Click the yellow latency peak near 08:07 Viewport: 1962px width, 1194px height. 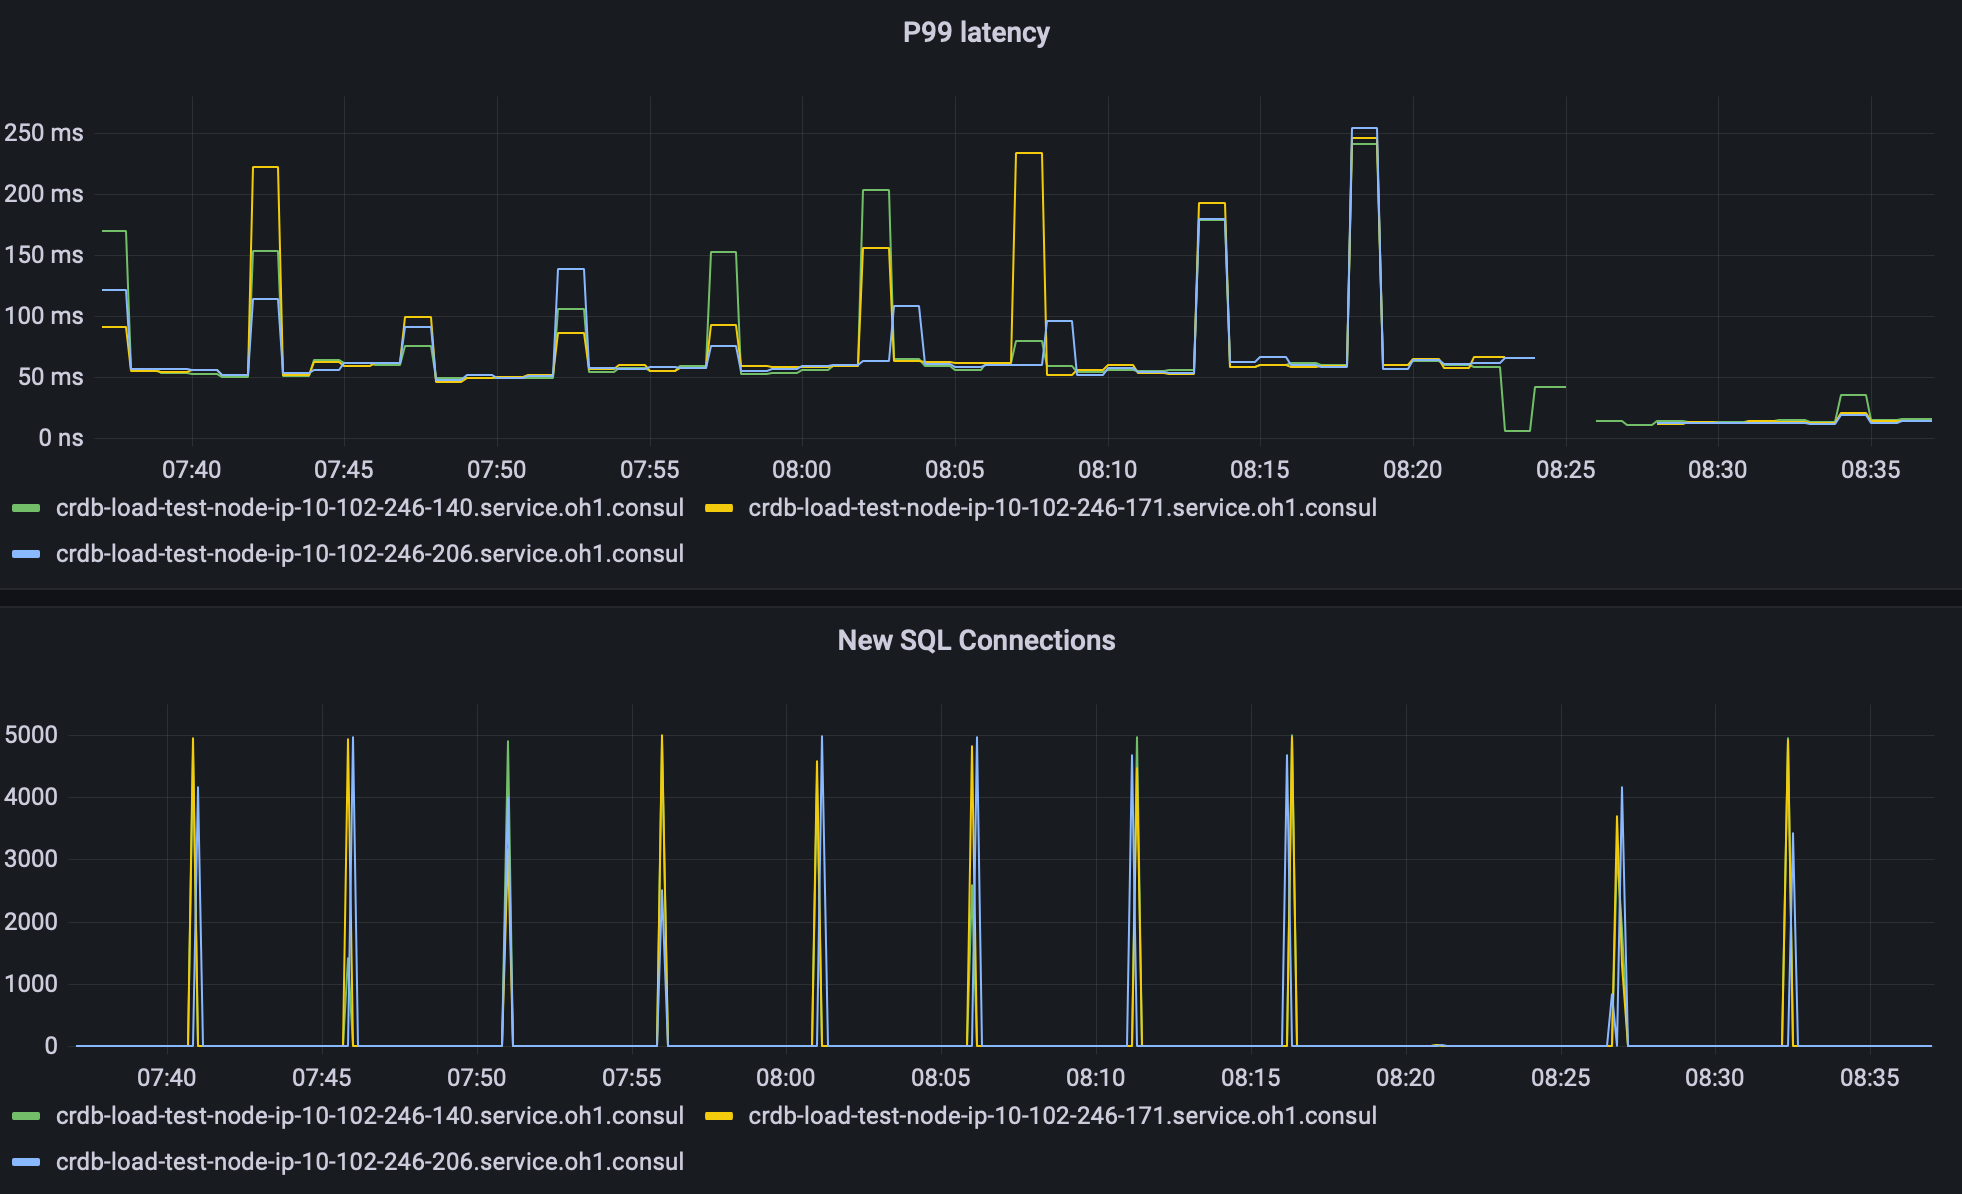click(1029, 153)
